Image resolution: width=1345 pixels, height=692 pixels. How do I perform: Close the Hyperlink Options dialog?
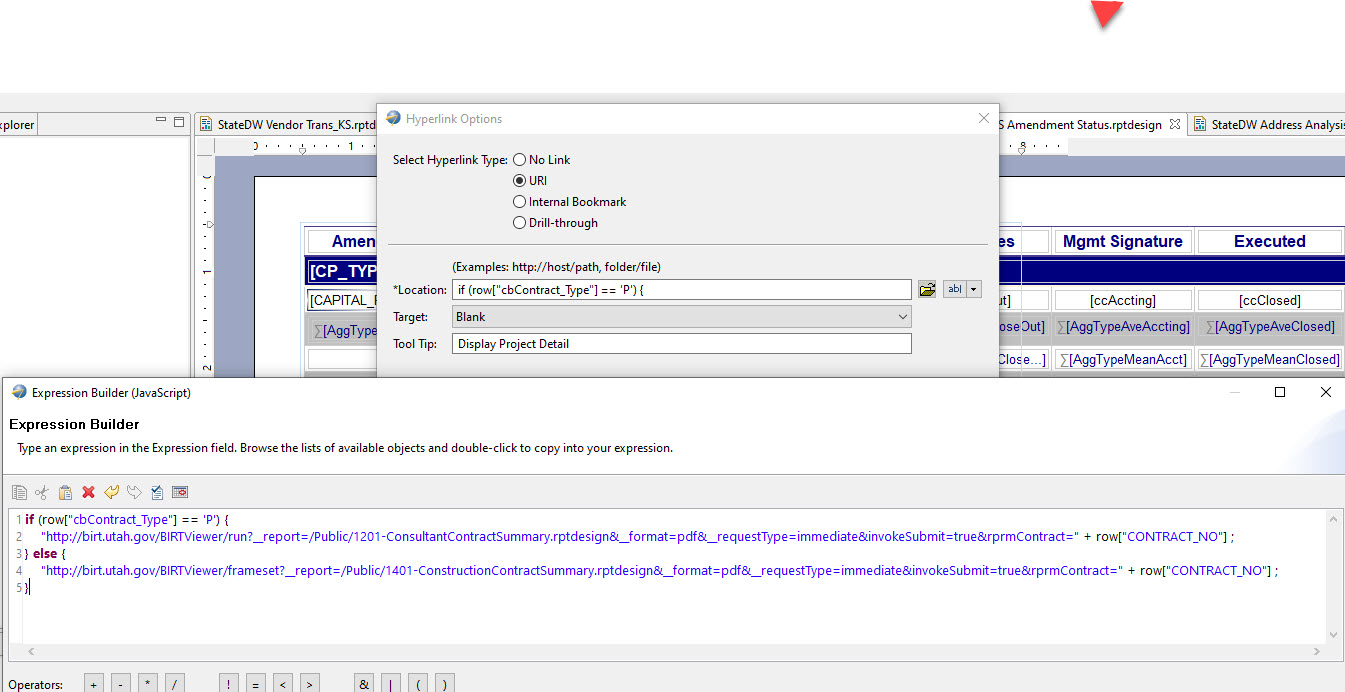983,118
